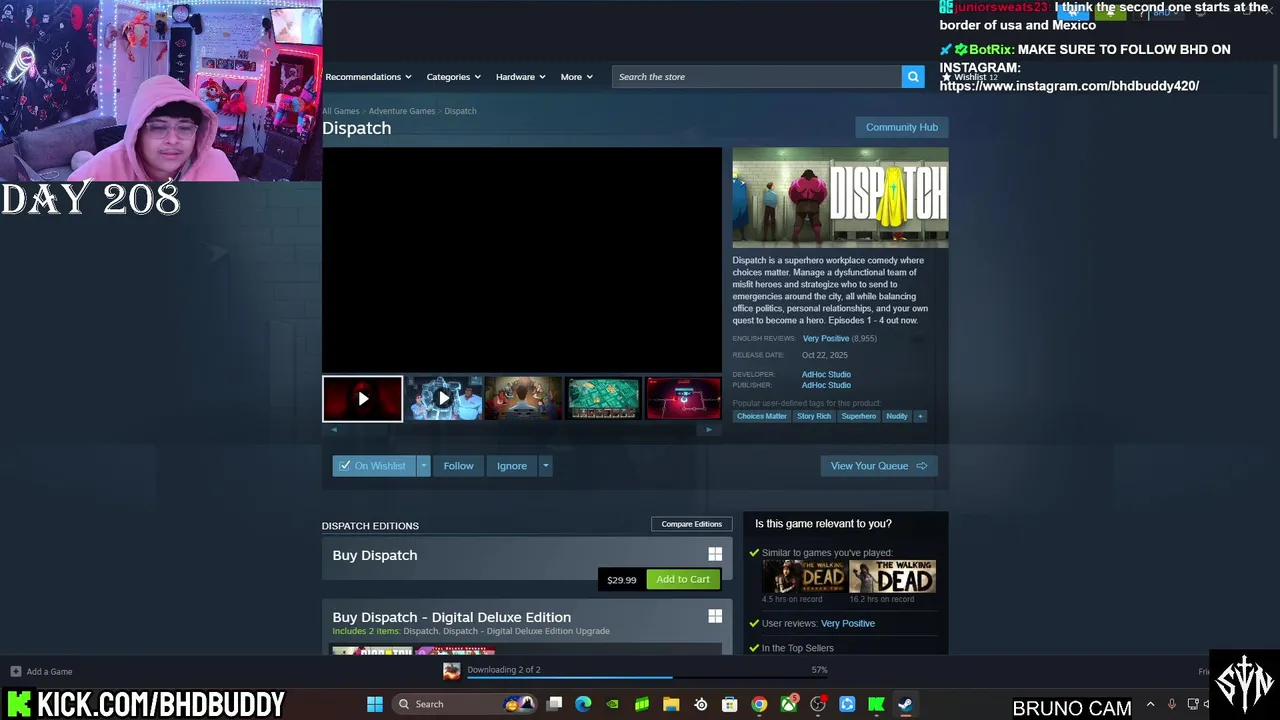Click Very Positive user reviews link in relevance panel
1280x720 pixels.
tap(848, 623)
